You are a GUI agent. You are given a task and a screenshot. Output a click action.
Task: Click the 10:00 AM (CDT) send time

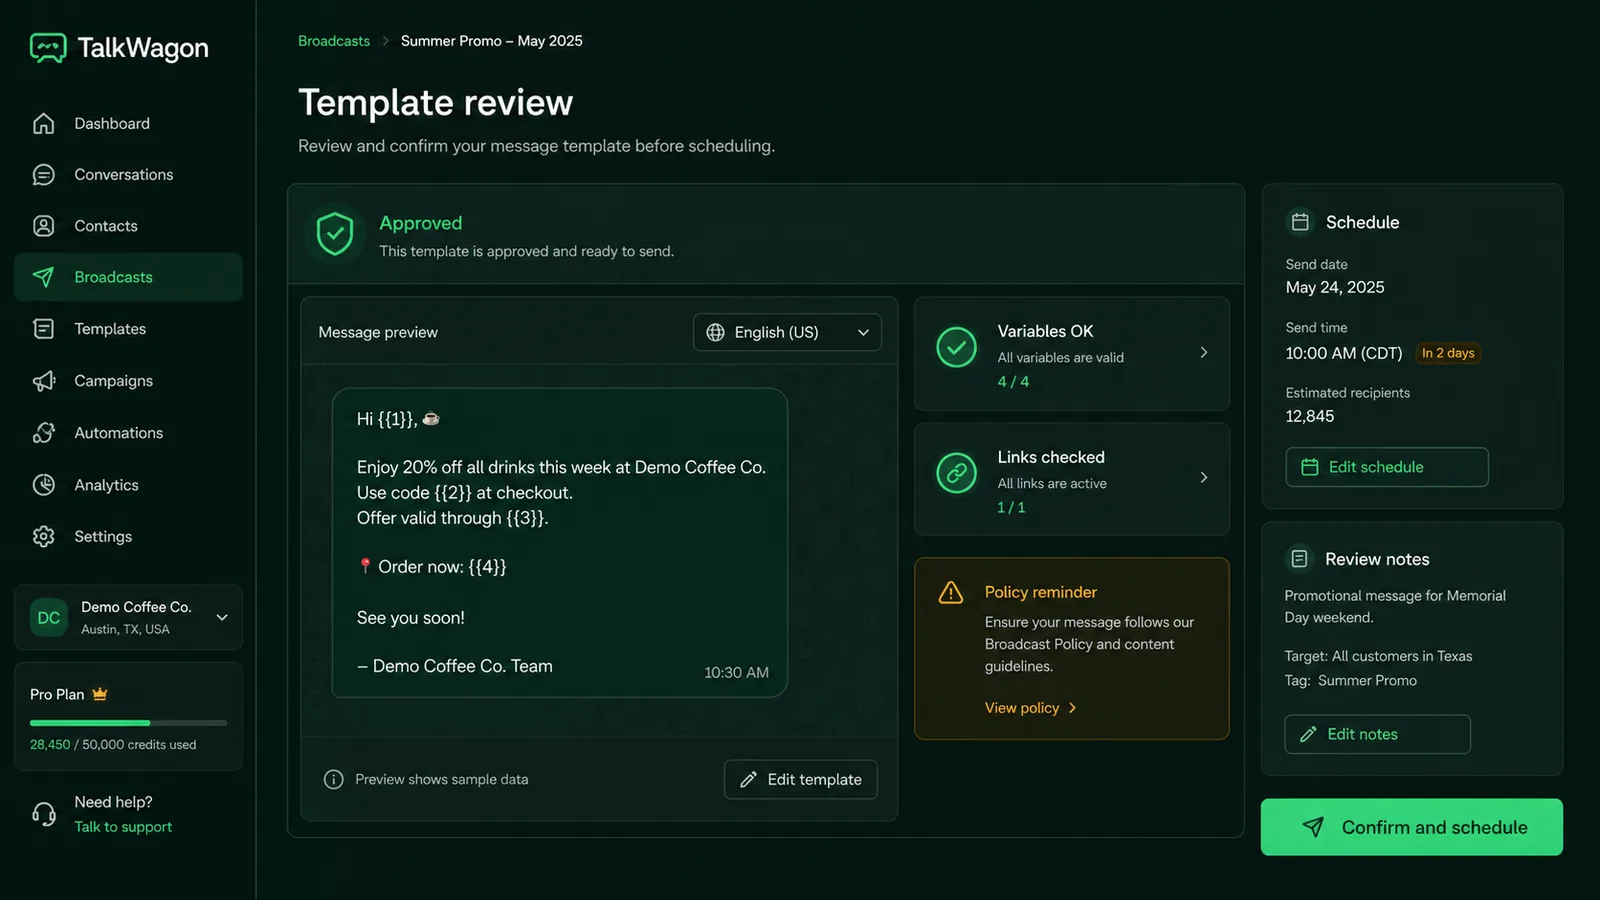pyautogui.click(x=1344, y=353)
